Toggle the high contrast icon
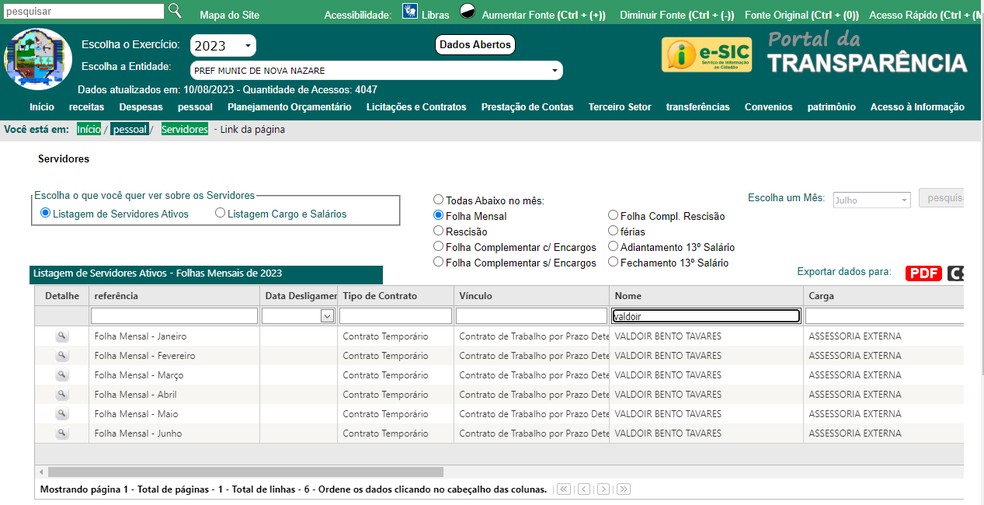 [468, 11]
